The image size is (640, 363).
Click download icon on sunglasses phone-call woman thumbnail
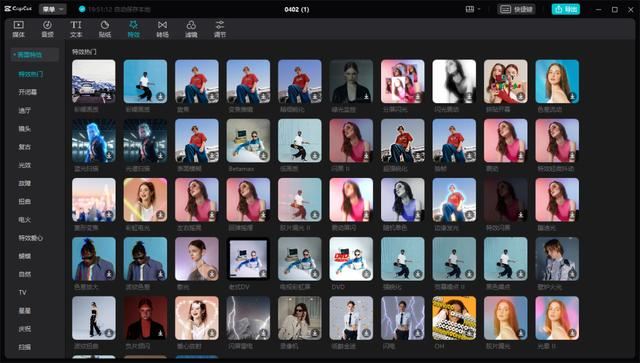(315, 333)
